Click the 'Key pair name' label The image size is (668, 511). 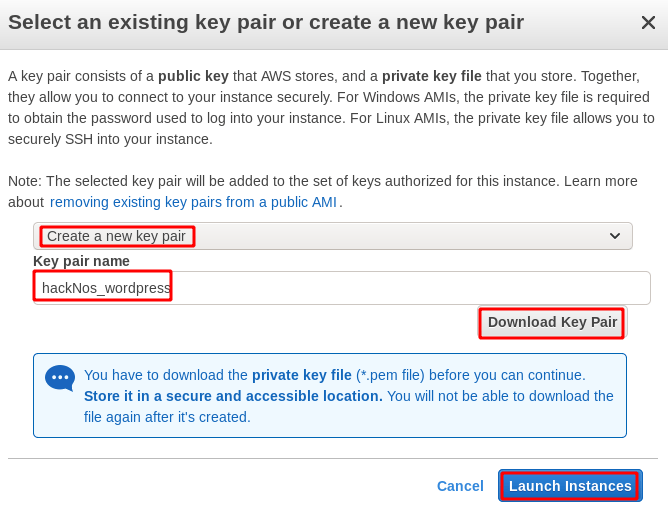[x=81, y=261]
